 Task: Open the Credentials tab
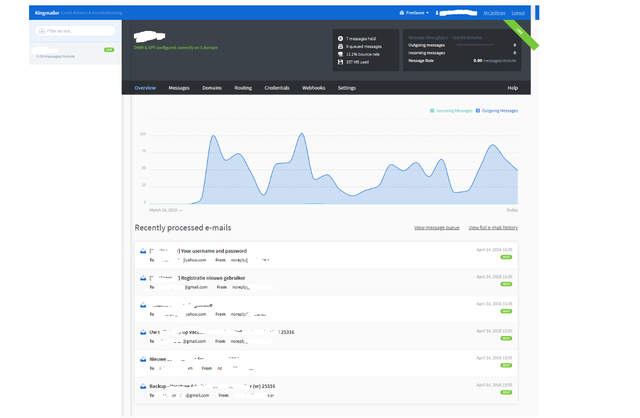tap(277, 88)
